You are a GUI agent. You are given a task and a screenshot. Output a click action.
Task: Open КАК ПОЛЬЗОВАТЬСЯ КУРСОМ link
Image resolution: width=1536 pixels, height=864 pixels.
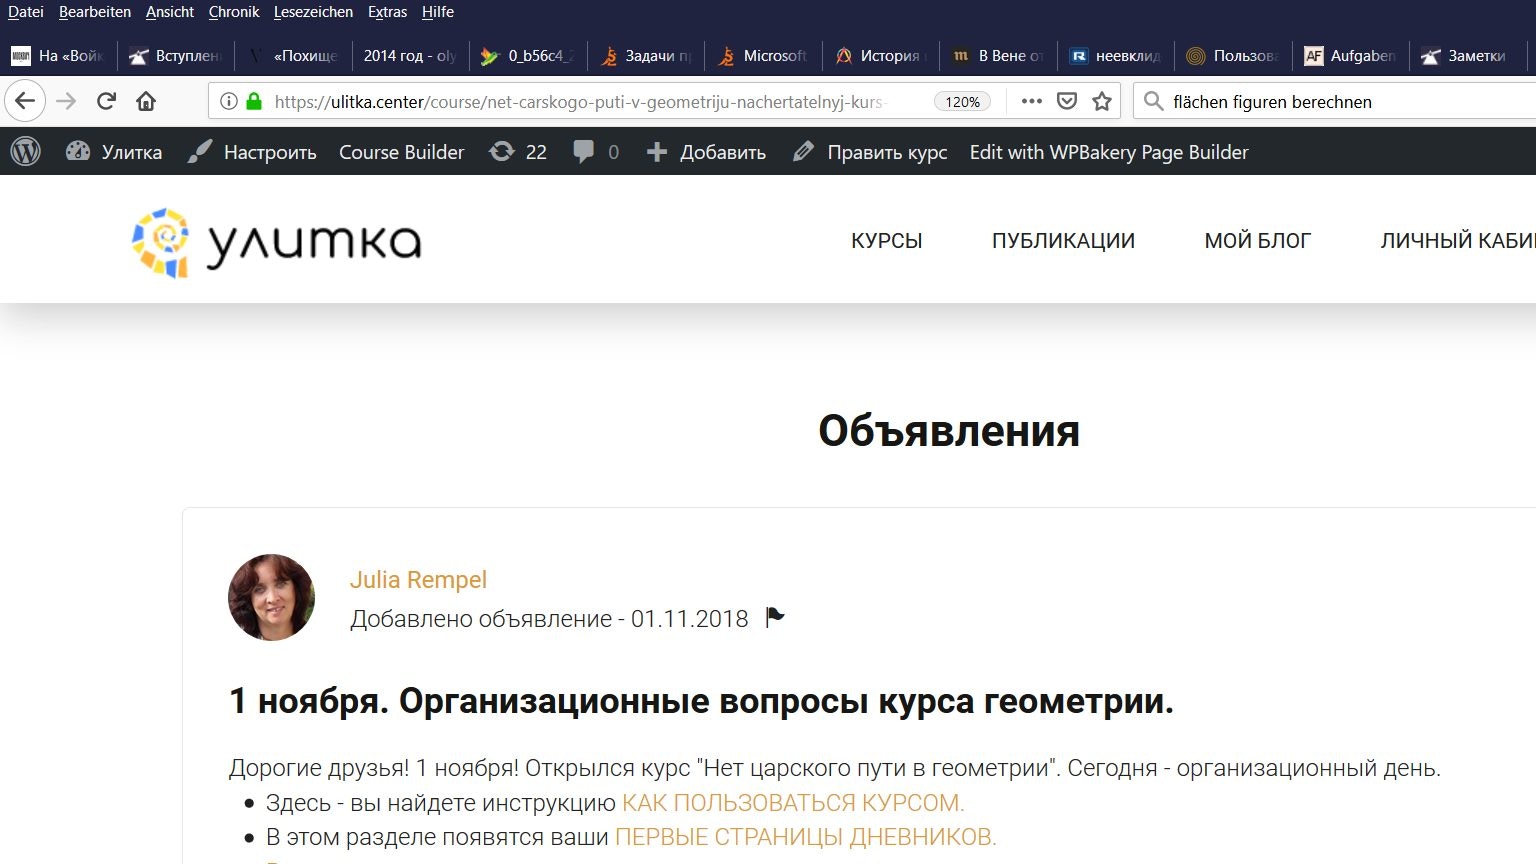(792, 803)
